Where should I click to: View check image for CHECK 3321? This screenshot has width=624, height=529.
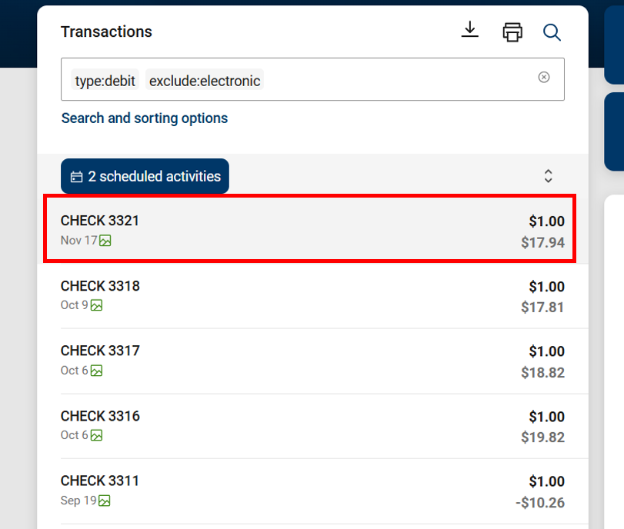click(106, 240)
